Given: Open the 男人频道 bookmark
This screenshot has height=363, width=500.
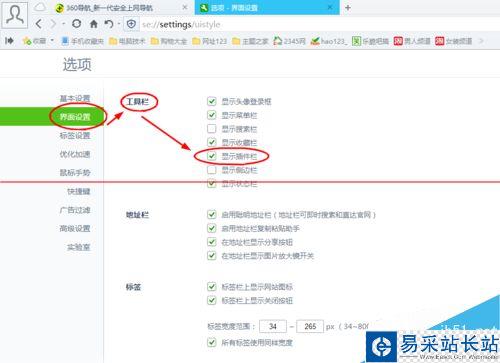Looking at the screenshot, I should click(412, 41).
